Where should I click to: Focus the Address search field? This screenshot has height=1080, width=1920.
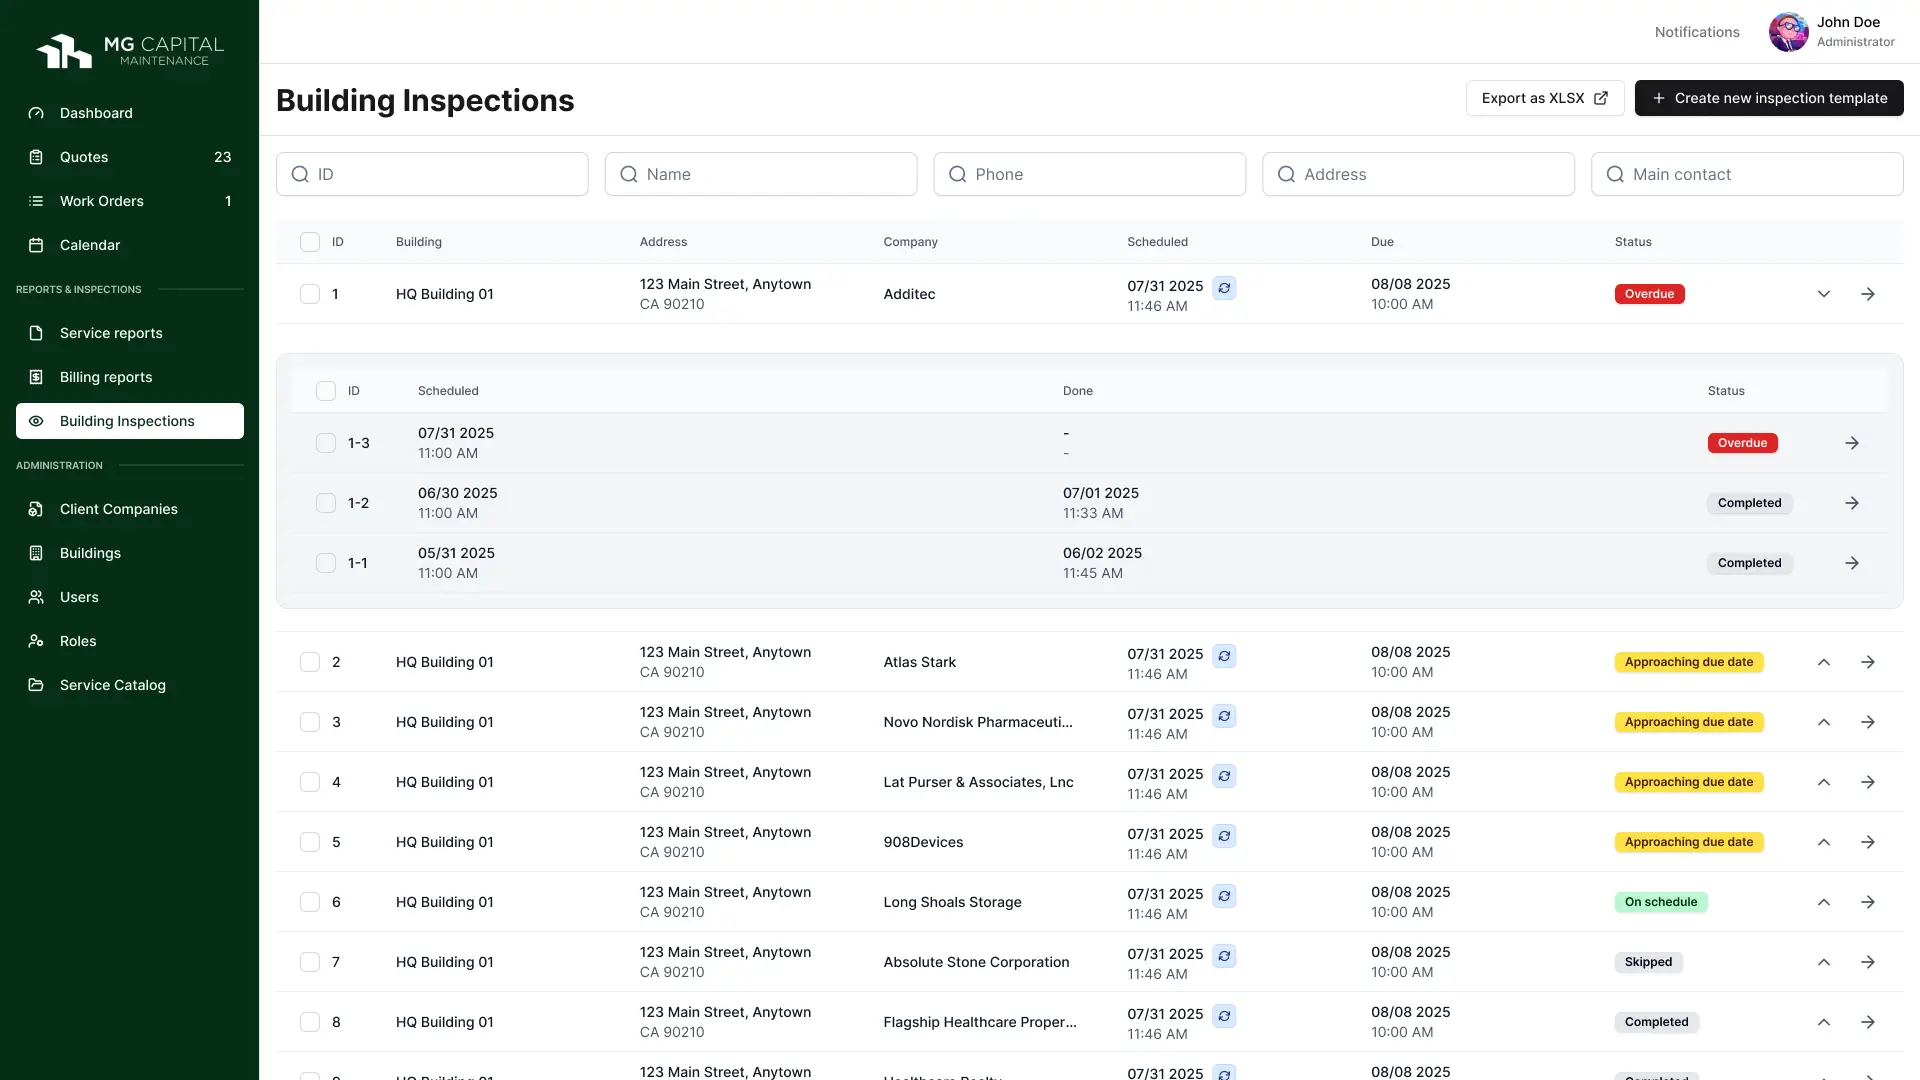tap(1418, 174)
